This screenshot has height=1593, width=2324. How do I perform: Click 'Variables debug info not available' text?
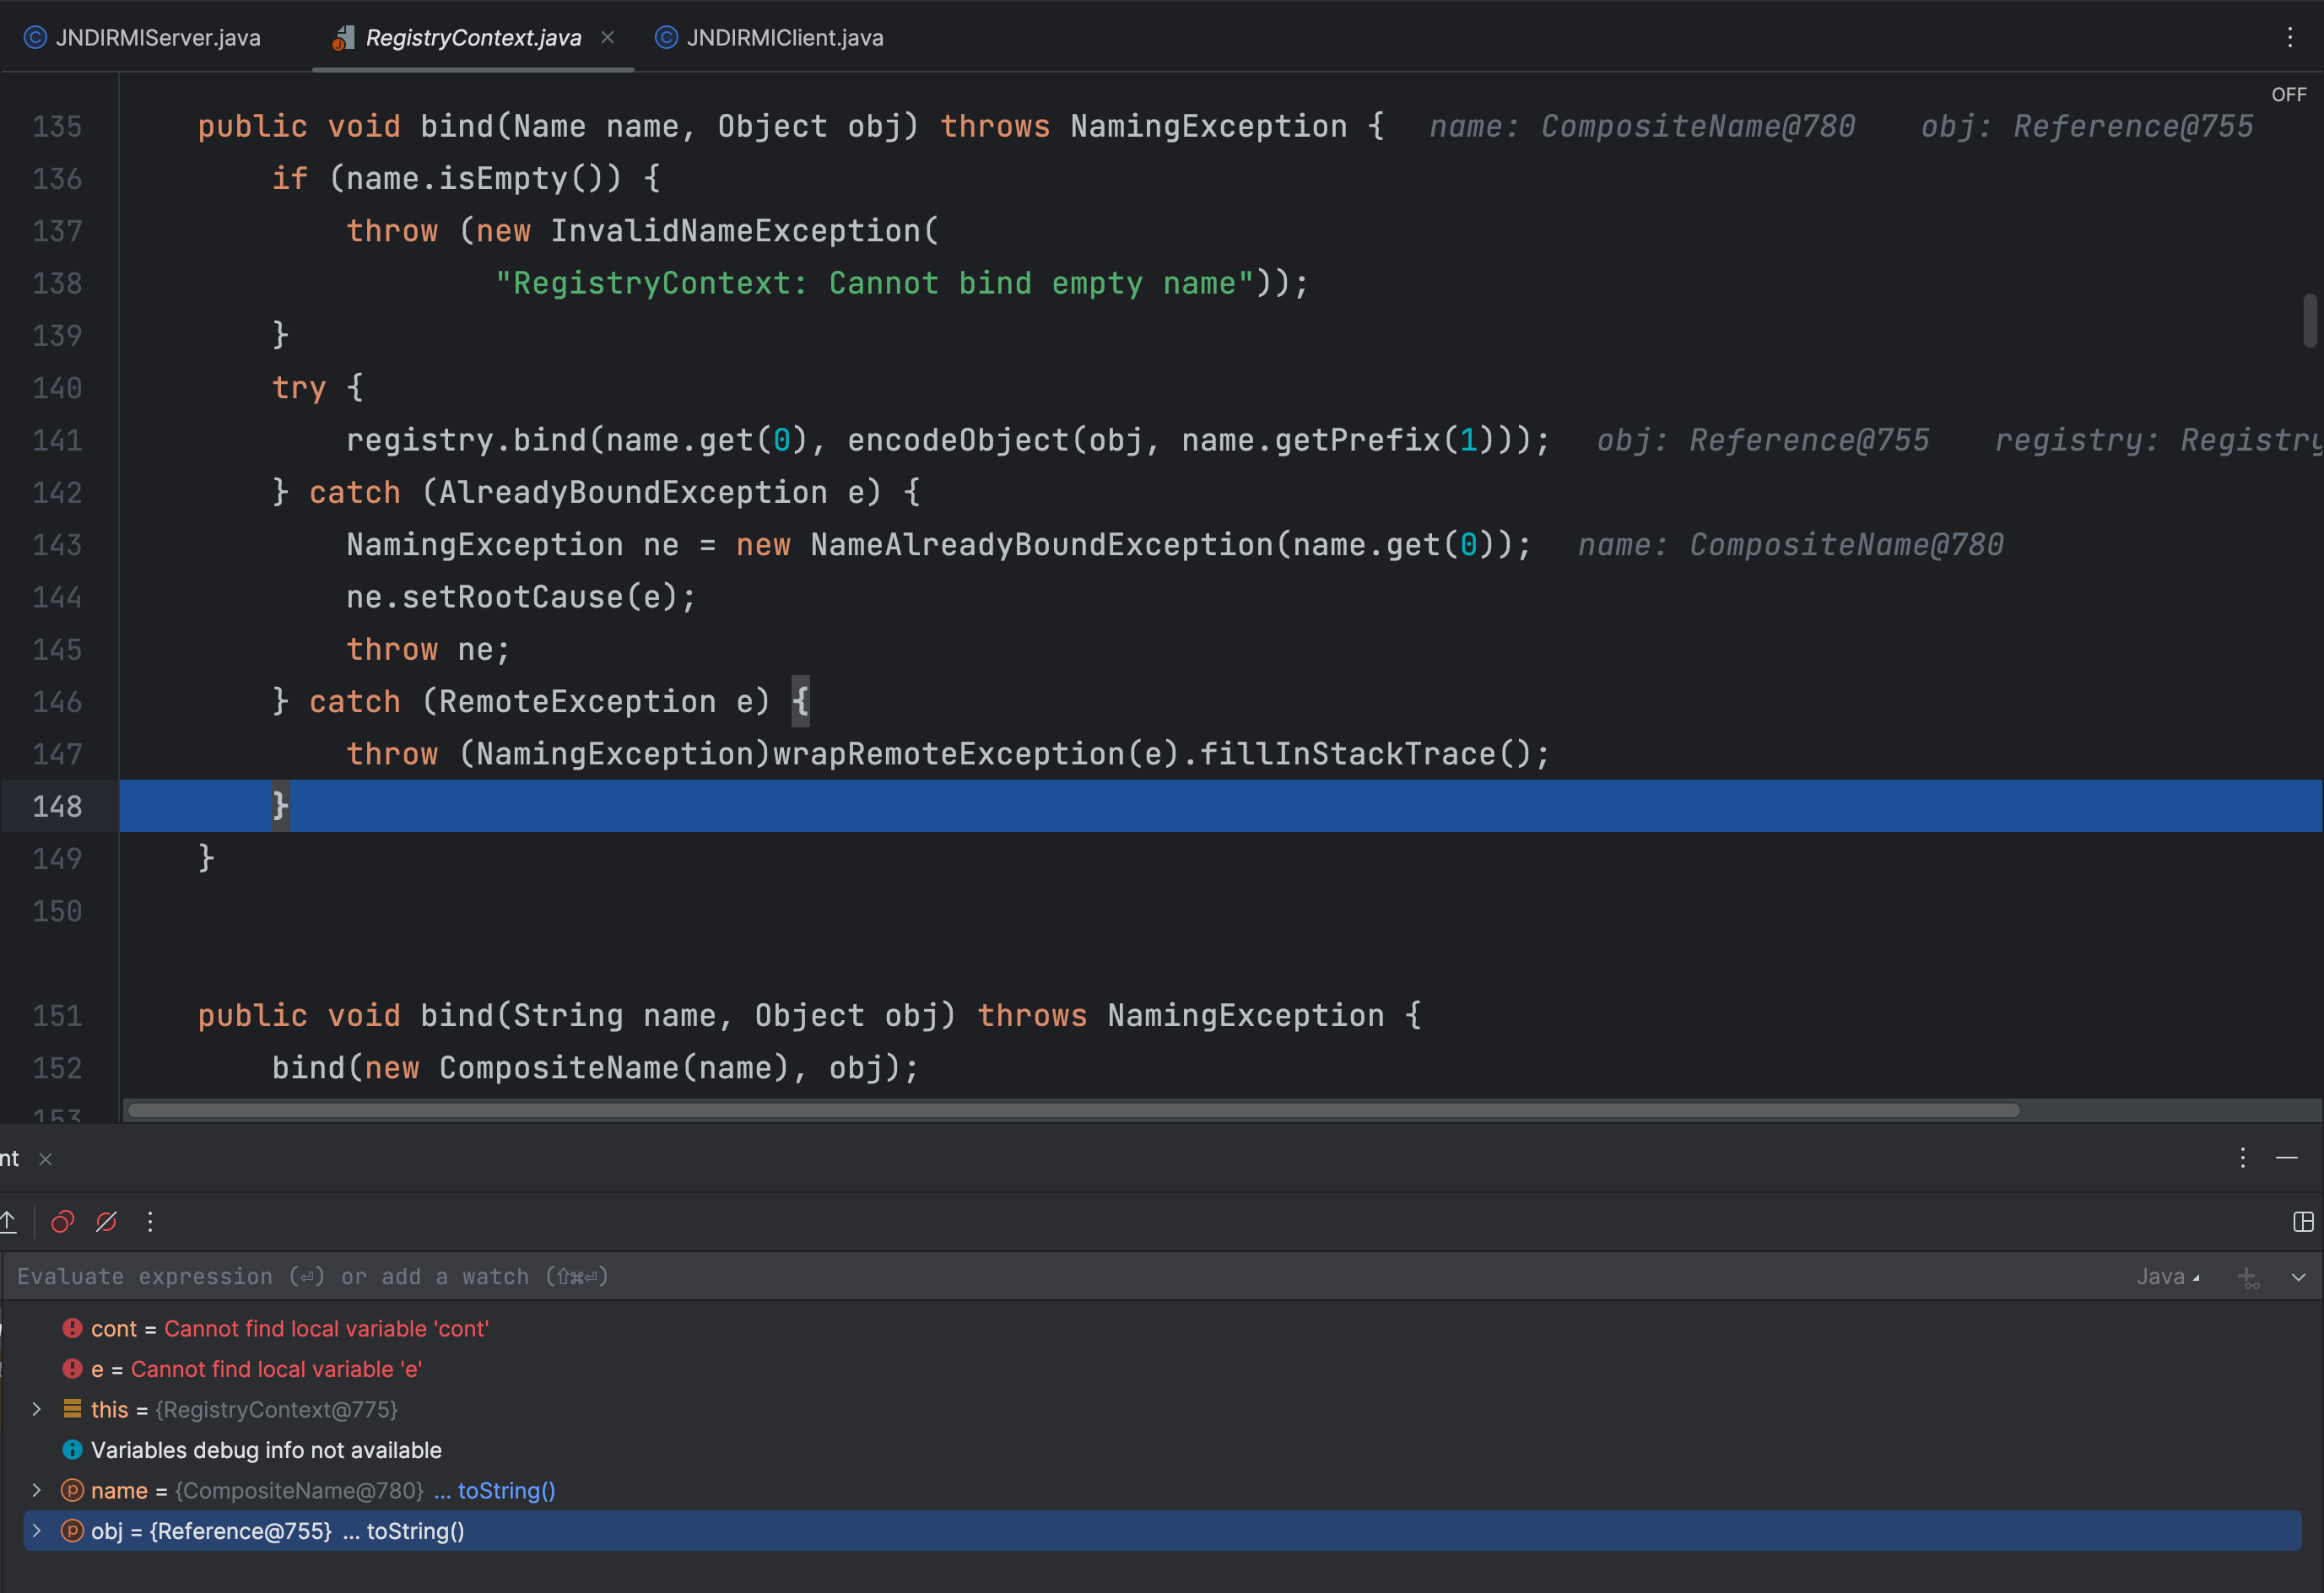tap(266, 1450)
